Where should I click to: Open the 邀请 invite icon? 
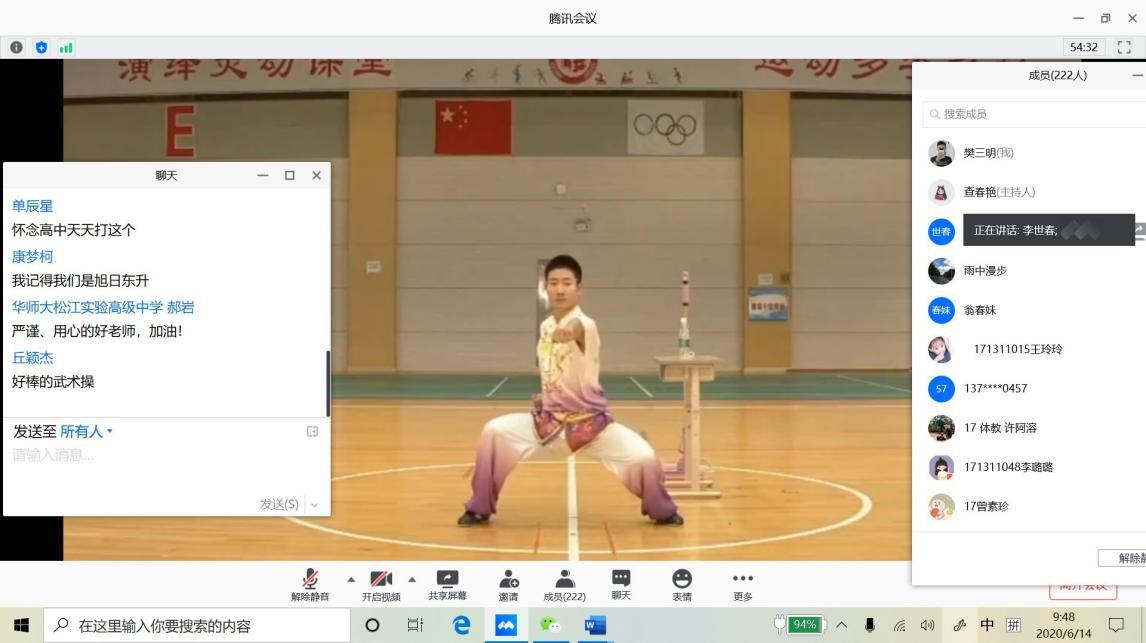coord(508,585)
